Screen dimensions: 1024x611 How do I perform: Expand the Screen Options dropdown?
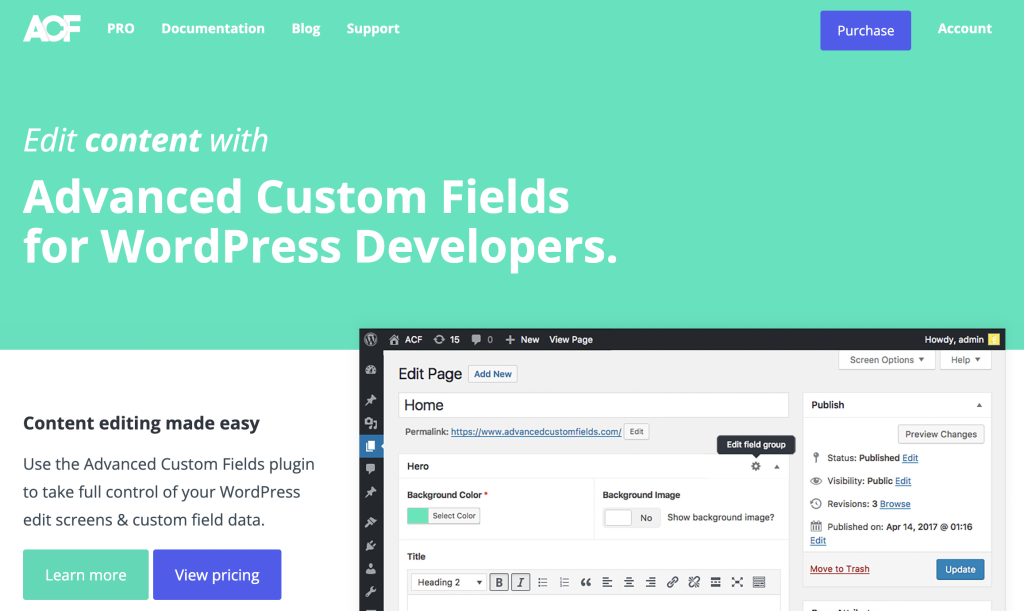[x=887, y=360]
